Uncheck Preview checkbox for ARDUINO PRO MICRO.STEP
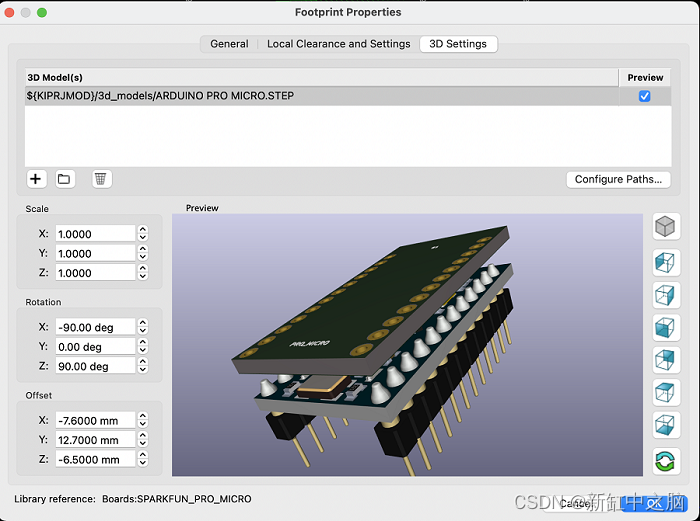Viewport: 700px width, 521px height. [x=644, y=96]
